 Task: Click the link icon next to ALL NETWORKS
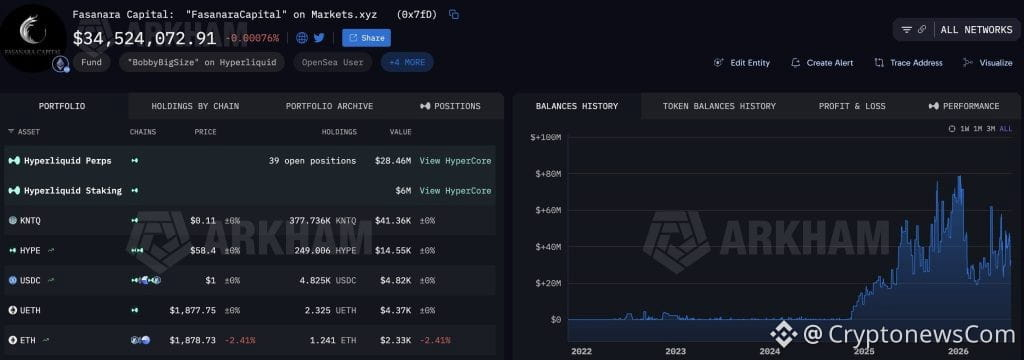click(x=922, y=29)
